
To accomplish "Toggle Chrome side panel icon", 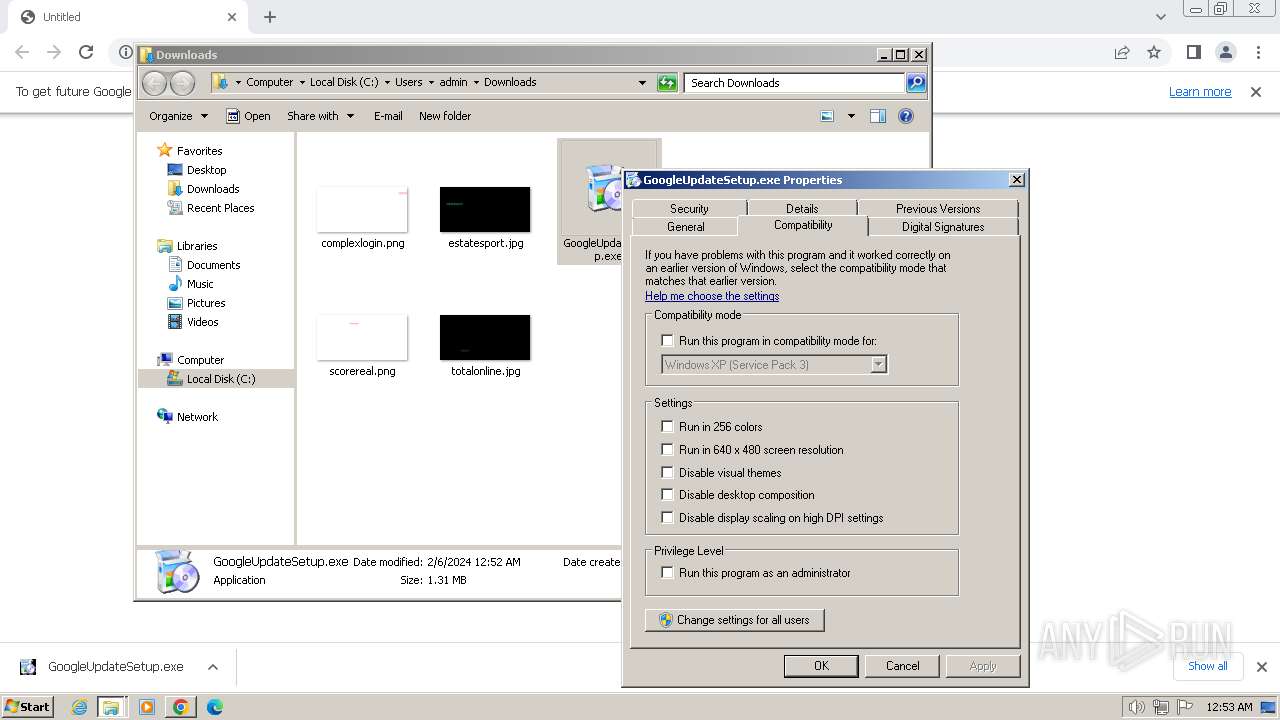I will click(x=1193, y=52).
